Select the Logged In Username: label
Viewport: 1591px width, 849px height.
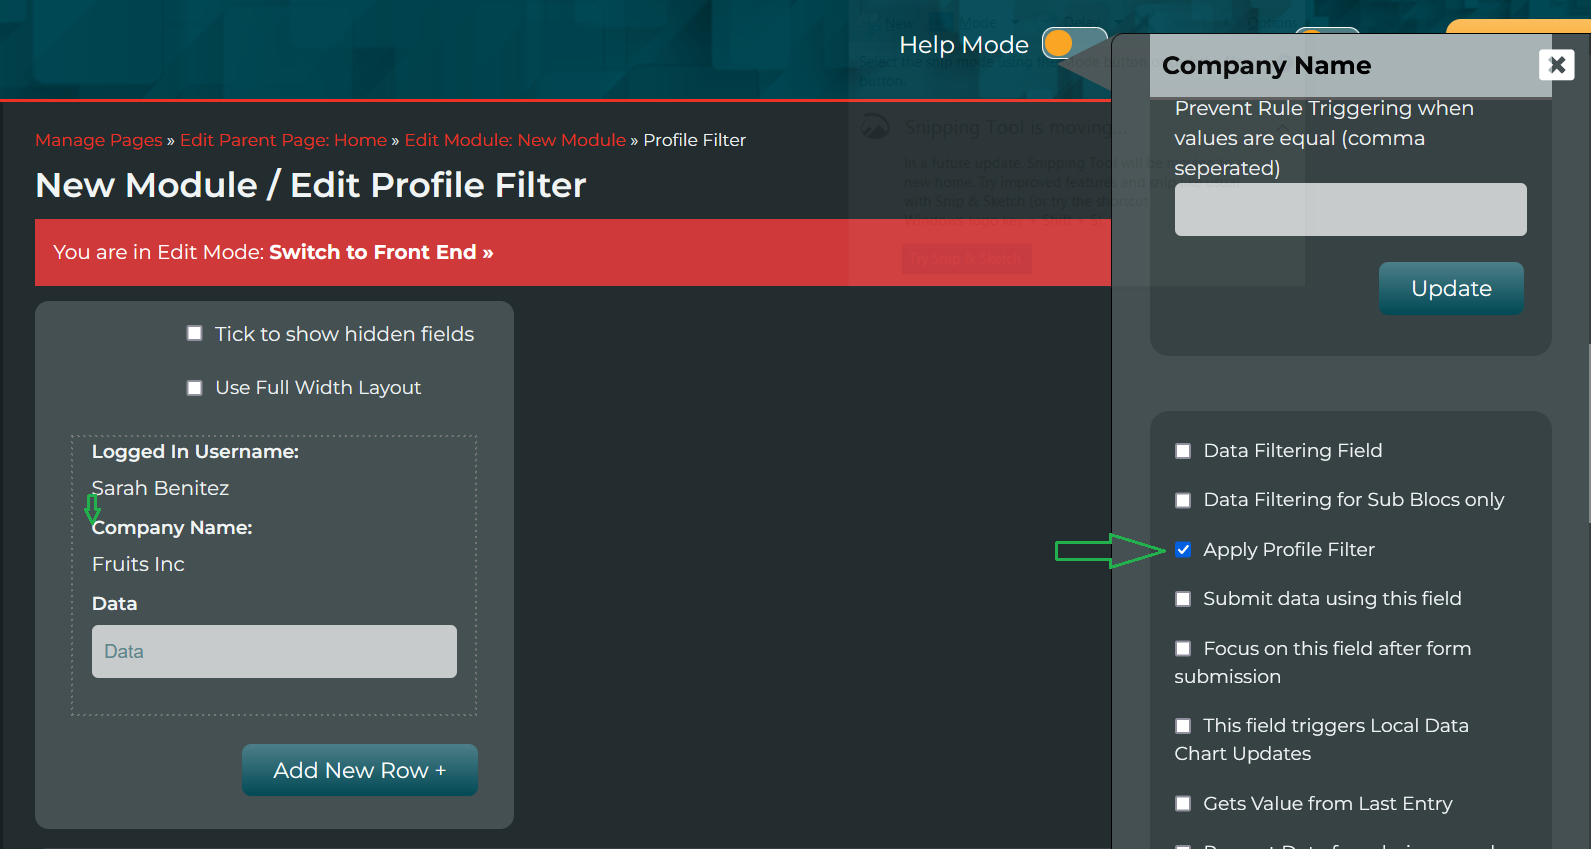coord(195,452)
